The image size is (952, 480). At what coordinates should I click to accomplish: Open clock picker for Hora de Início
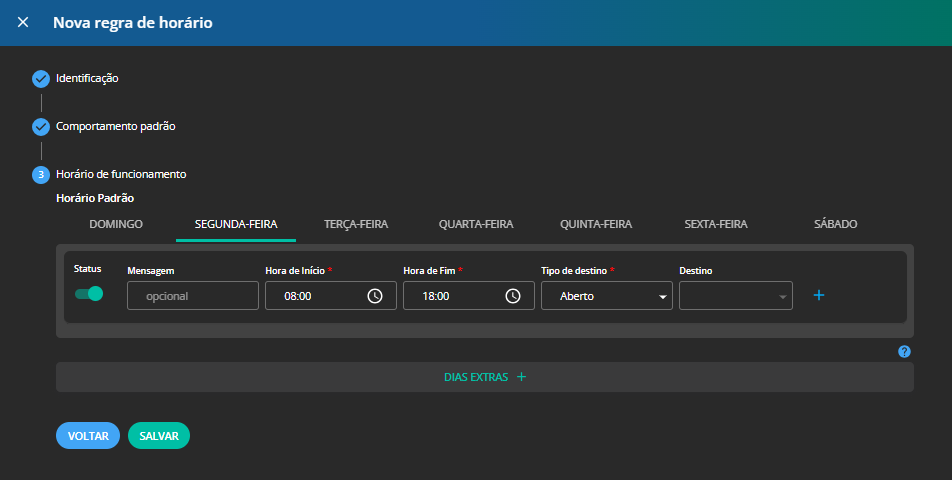[x=375, y=296]
